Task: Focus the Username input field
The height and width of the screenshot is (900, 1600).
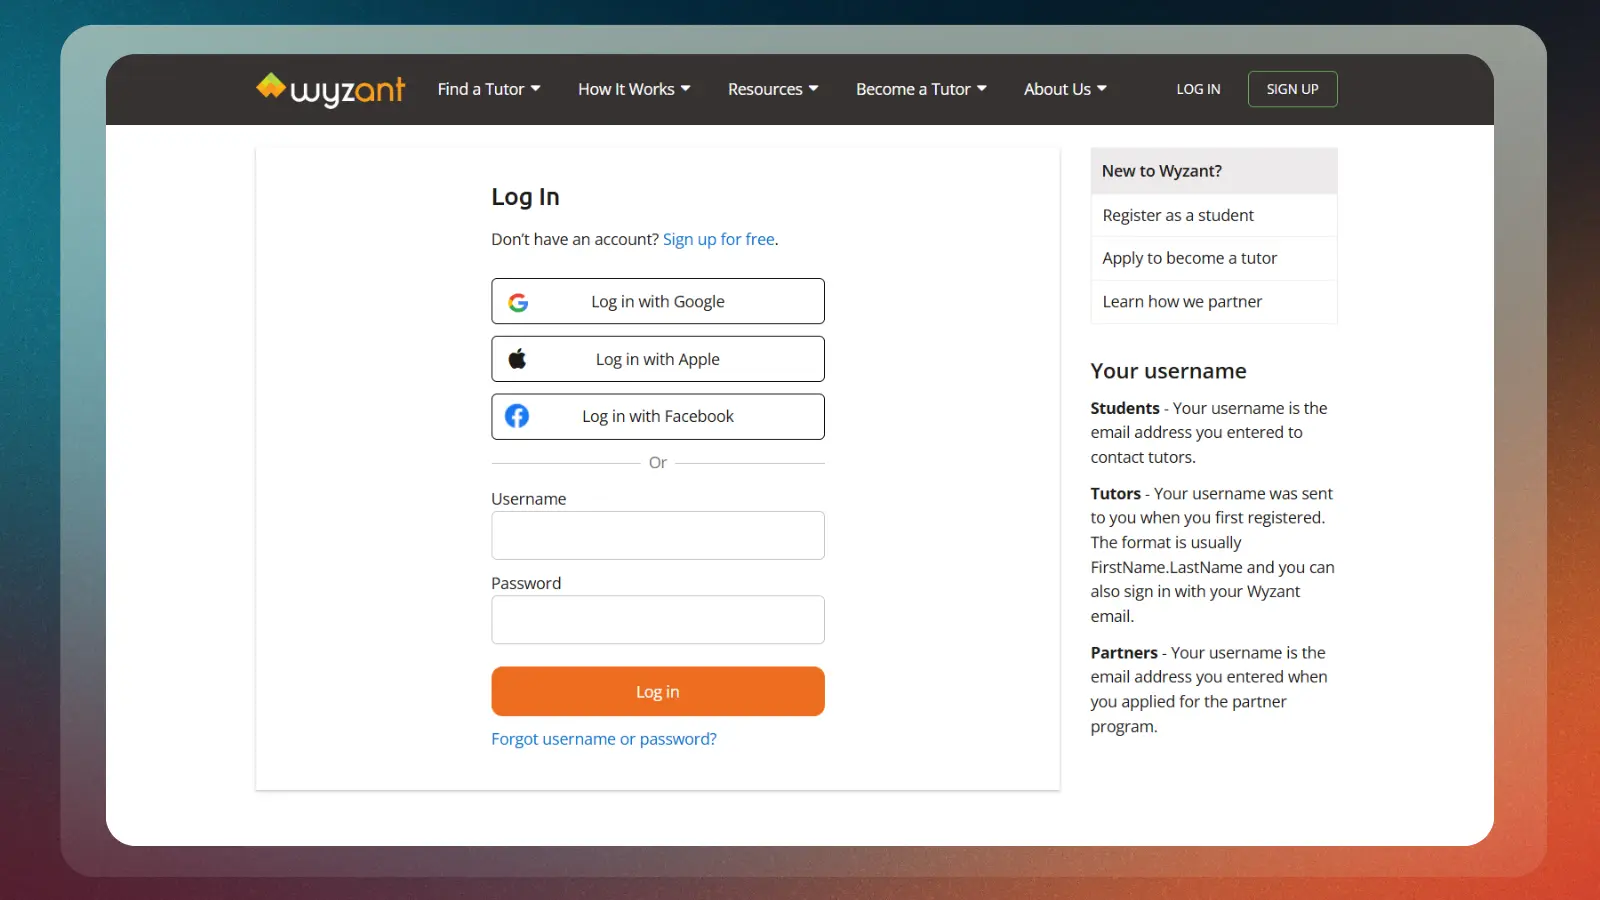Action: pyautogui.click(x=658, y=535)
